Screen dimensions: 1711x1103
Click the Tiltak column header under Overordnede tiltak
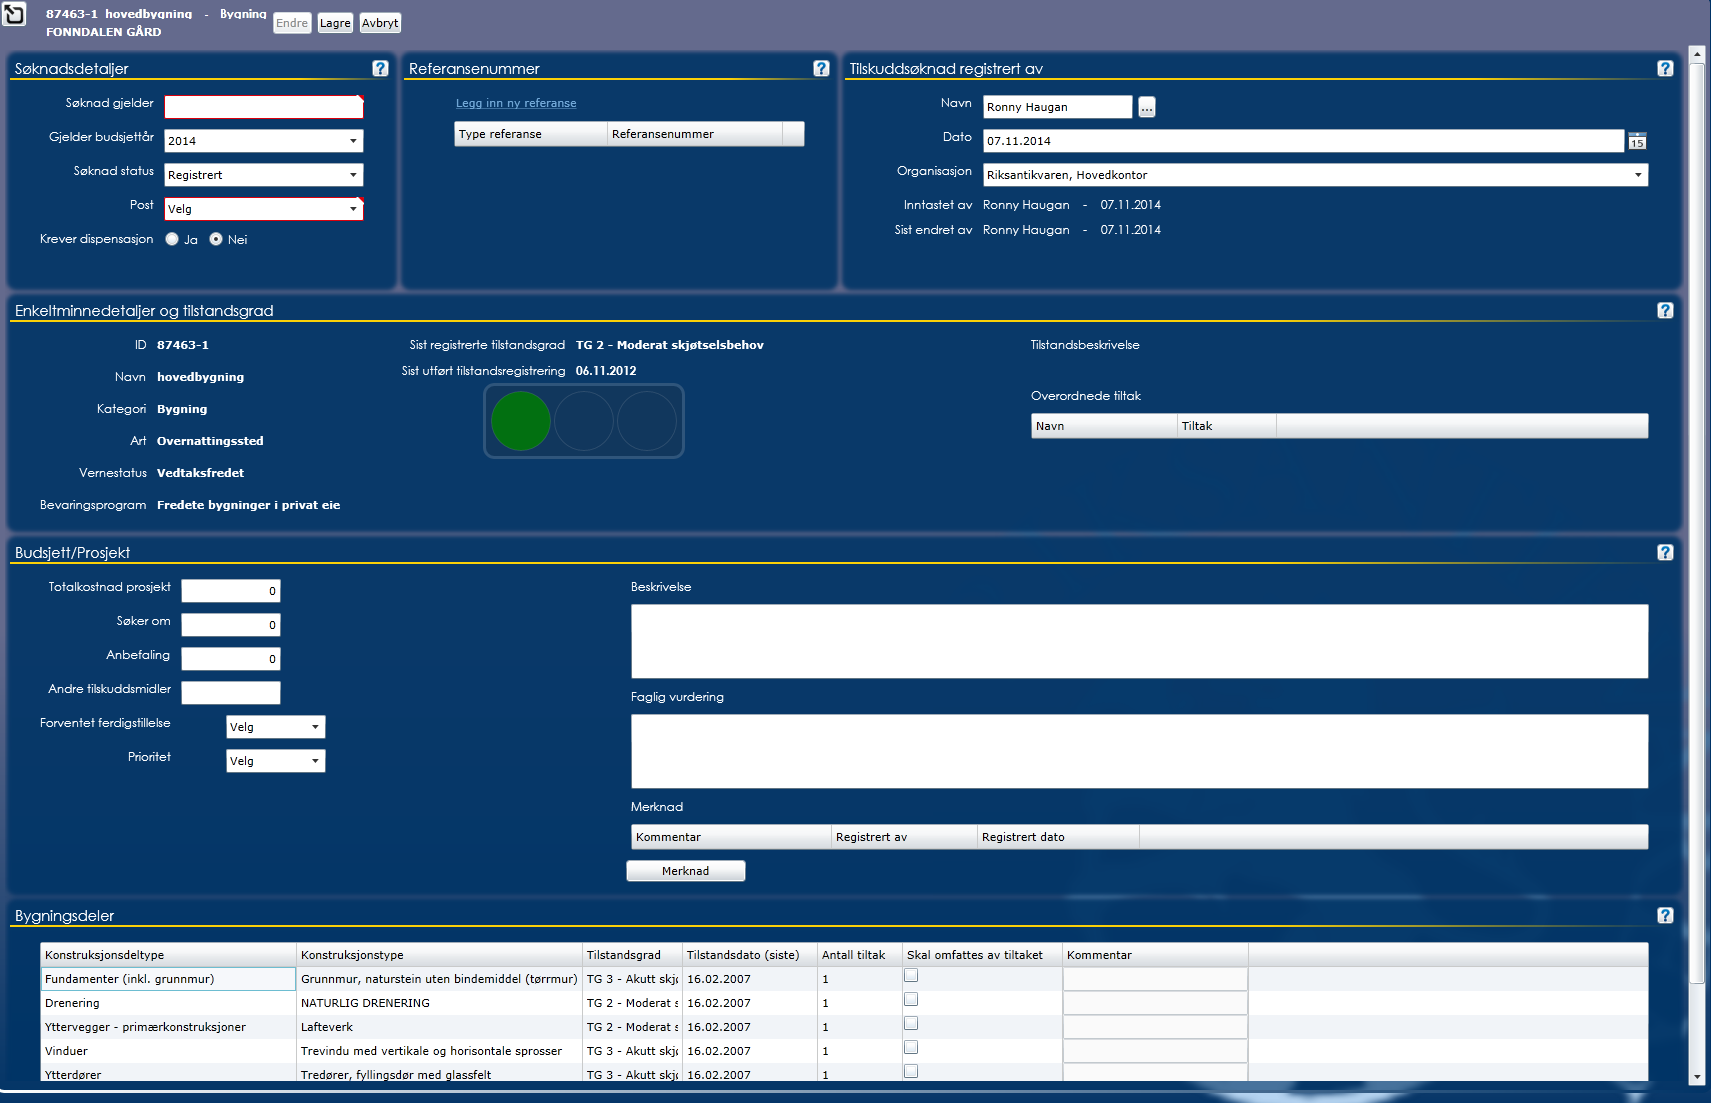1226,426
